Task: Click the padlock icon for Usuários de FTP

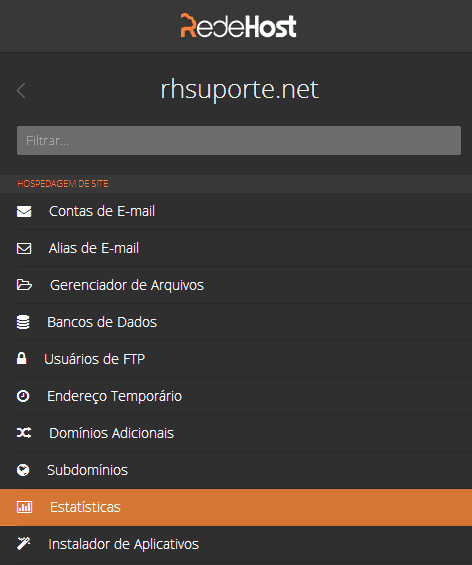Action: coord(22,359)
